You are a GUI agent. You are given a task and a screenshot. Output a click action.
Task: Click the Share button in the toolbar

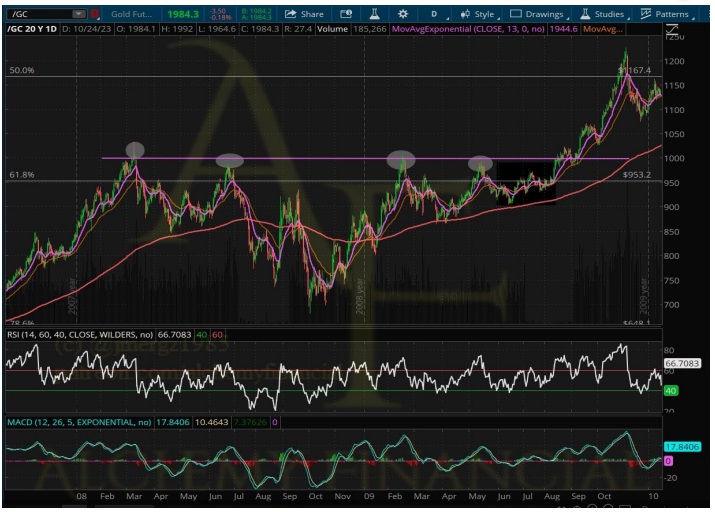(x=304, y=14)
